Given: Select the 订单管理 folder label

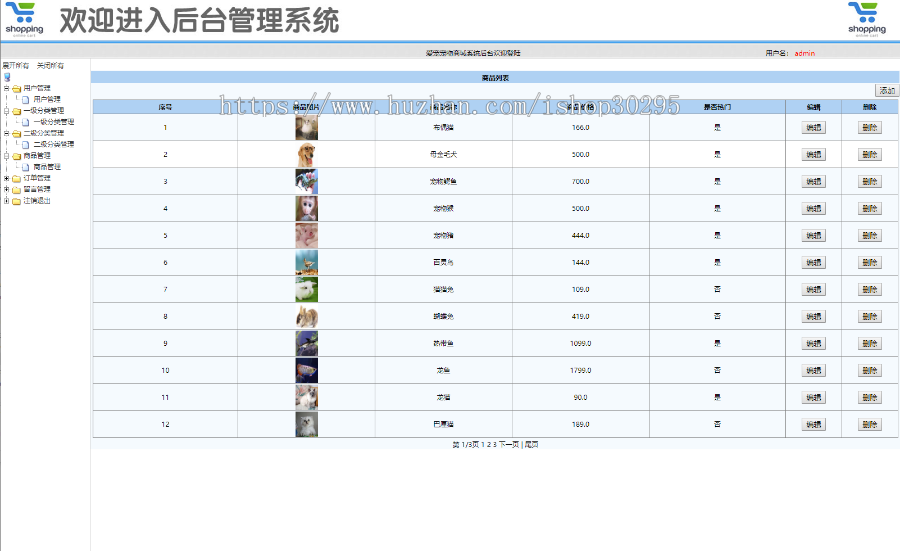Looking at the screenshot, I should (x=37, y=178).
